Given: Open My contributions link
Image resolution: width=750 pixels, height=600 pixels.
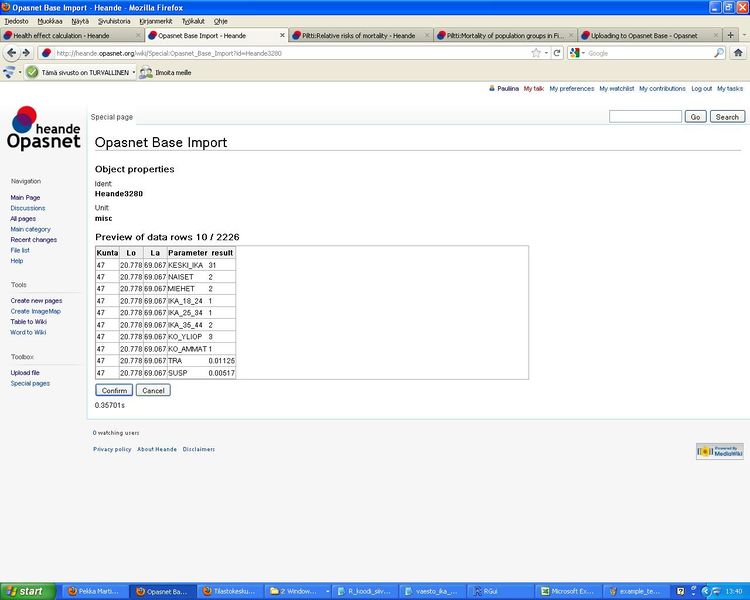Looking at the screenshot, I should coord(662,89).
